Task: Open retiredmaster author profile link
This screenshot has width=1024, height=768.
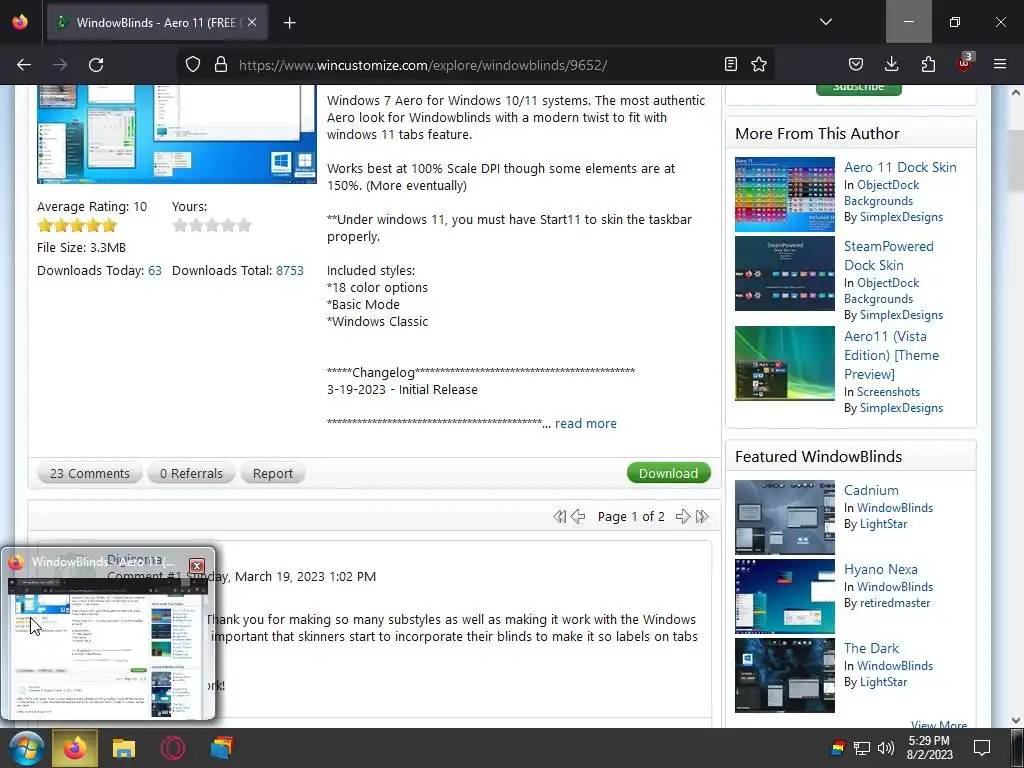Action: pos(895,603)
